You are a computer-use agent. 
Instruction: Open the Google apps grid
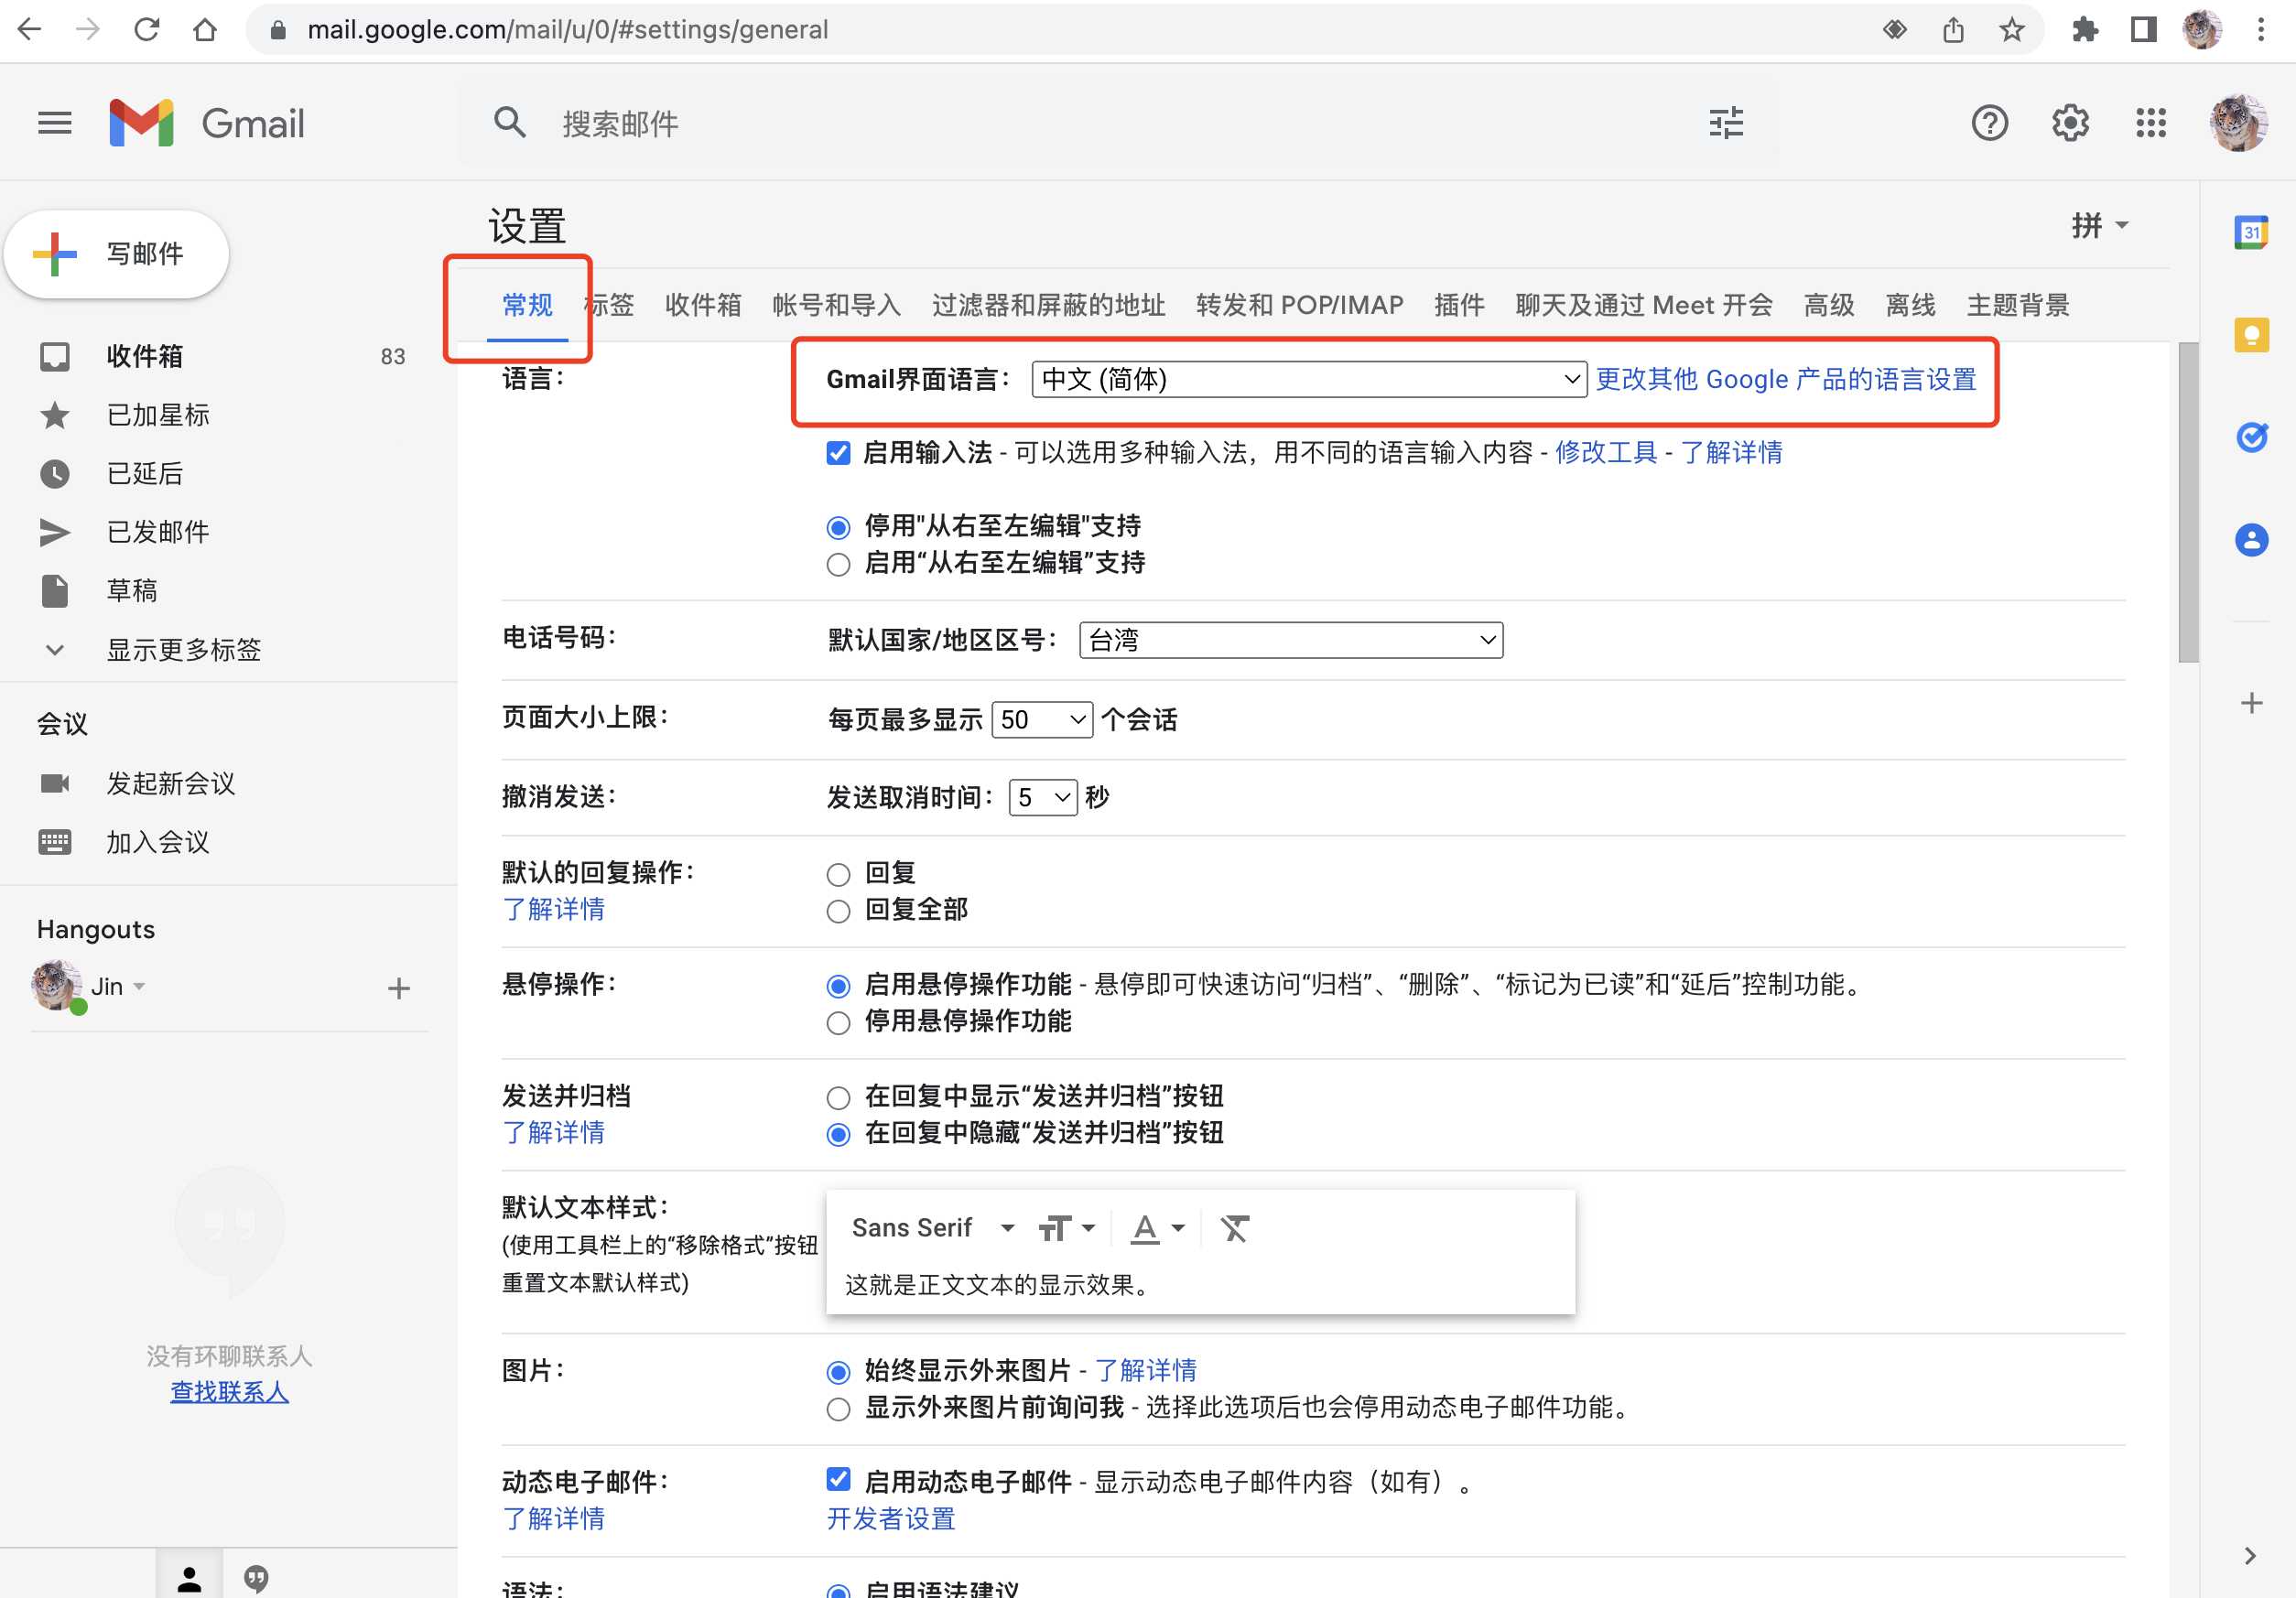2150,123
